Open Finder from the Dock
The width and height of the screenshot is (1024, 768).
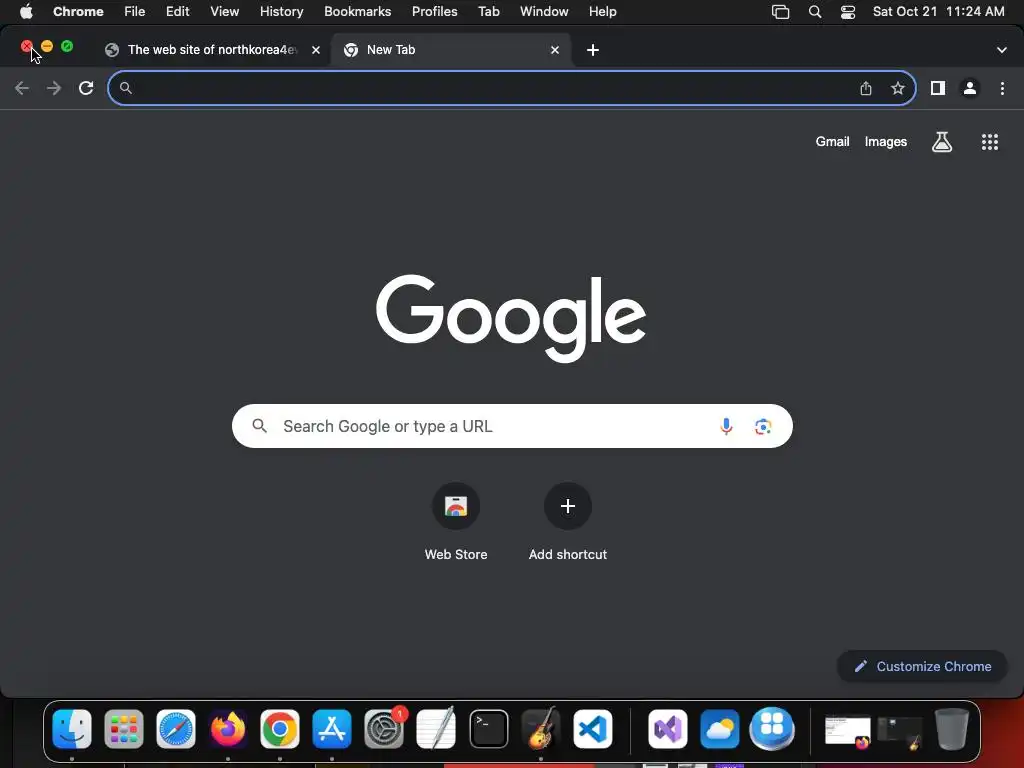tap(72, 729)
